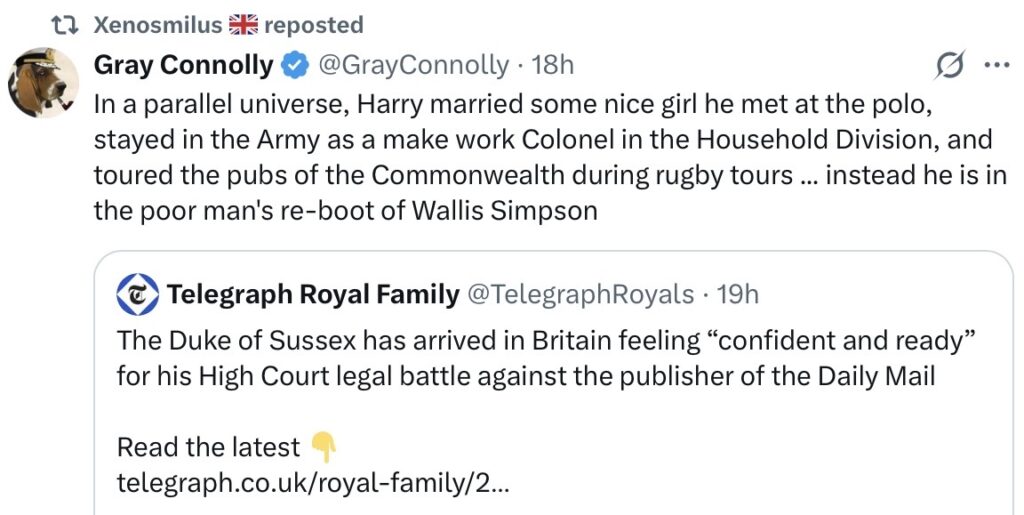Click the 19h timestamp on the quoted tweet
The height and width of the screenshot is (515, 1024).
pyautogui.click(x=738, y=294)
